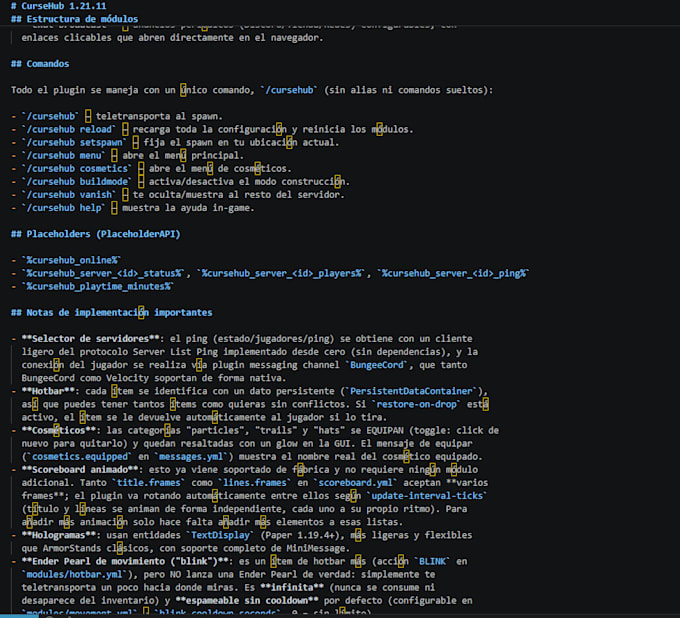This screenshot has height=618, width=680.
Task: Click the `BungeeCord` inline code
Action: (376, 365)
